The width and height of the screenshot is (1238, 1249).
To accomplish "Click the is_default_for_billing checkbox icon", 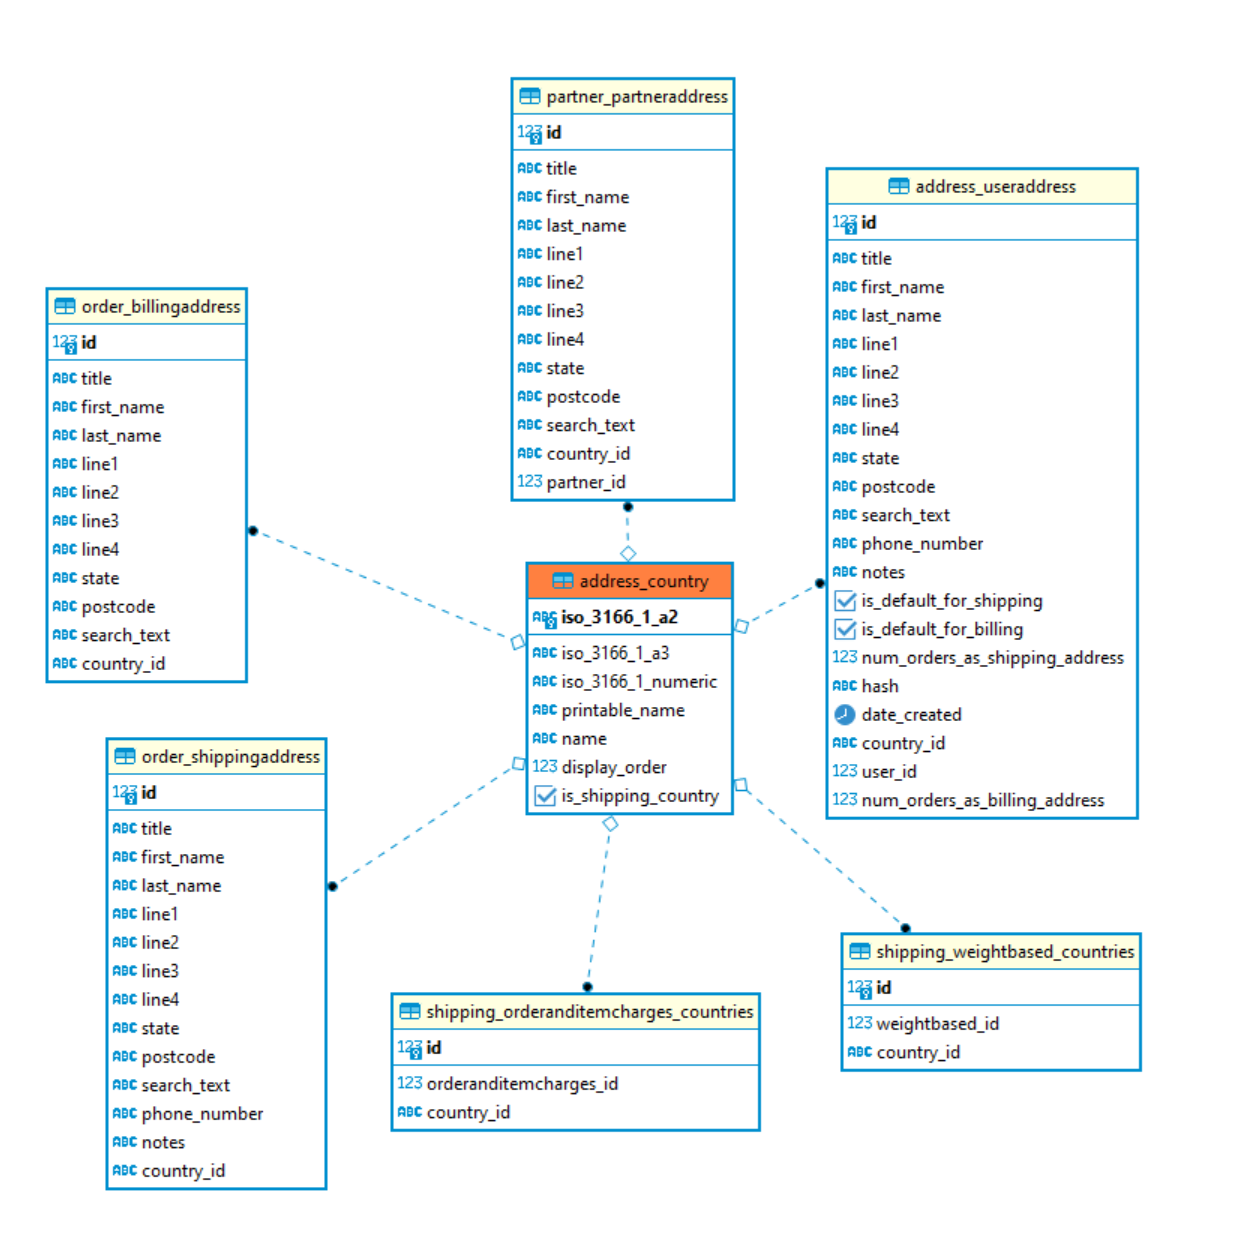I will point(845,629).
